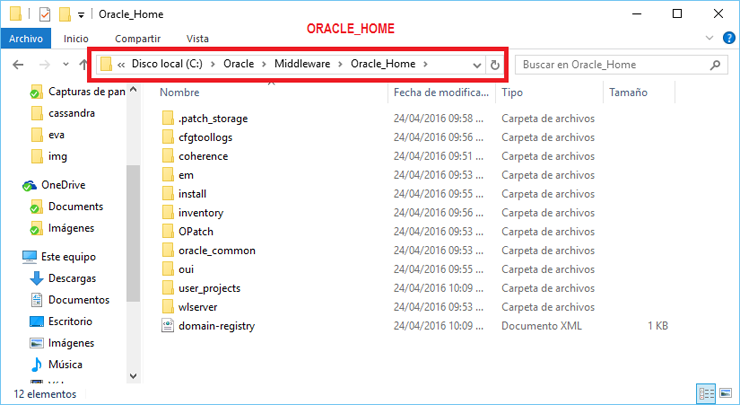Sort by the Tamaño column header
The width and height of the screenshot is (740, 405).
pyautogui.click(x=628, y=93)
